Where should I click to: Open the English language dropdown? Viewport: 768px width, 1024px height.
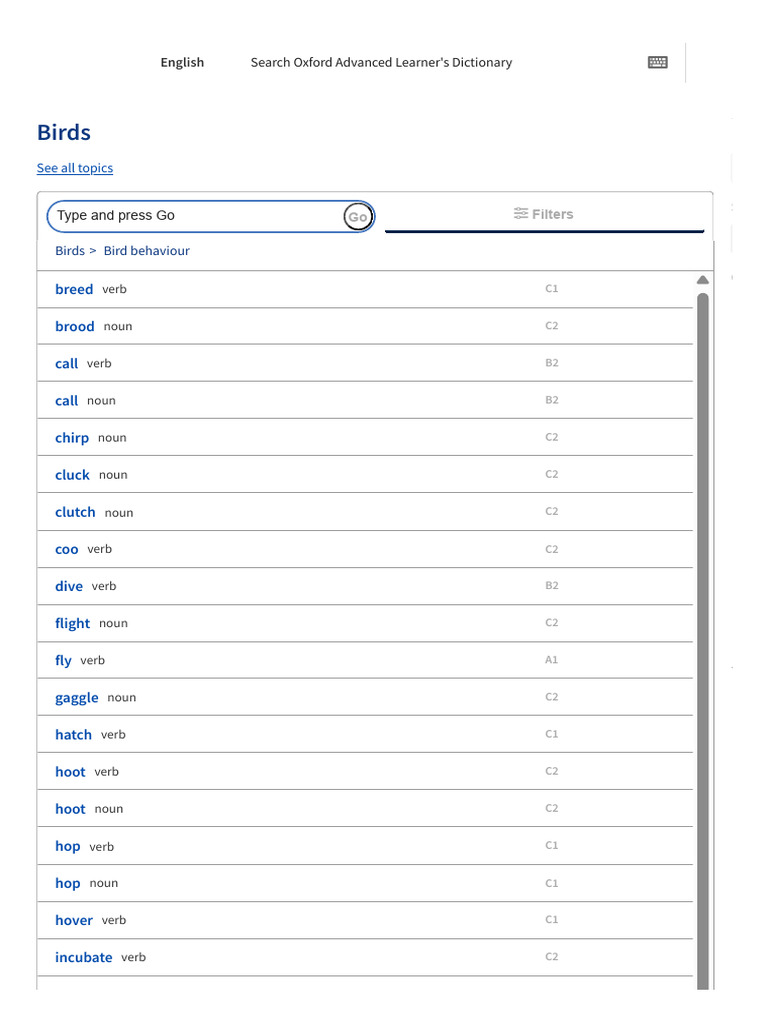(x=182, y=62)
